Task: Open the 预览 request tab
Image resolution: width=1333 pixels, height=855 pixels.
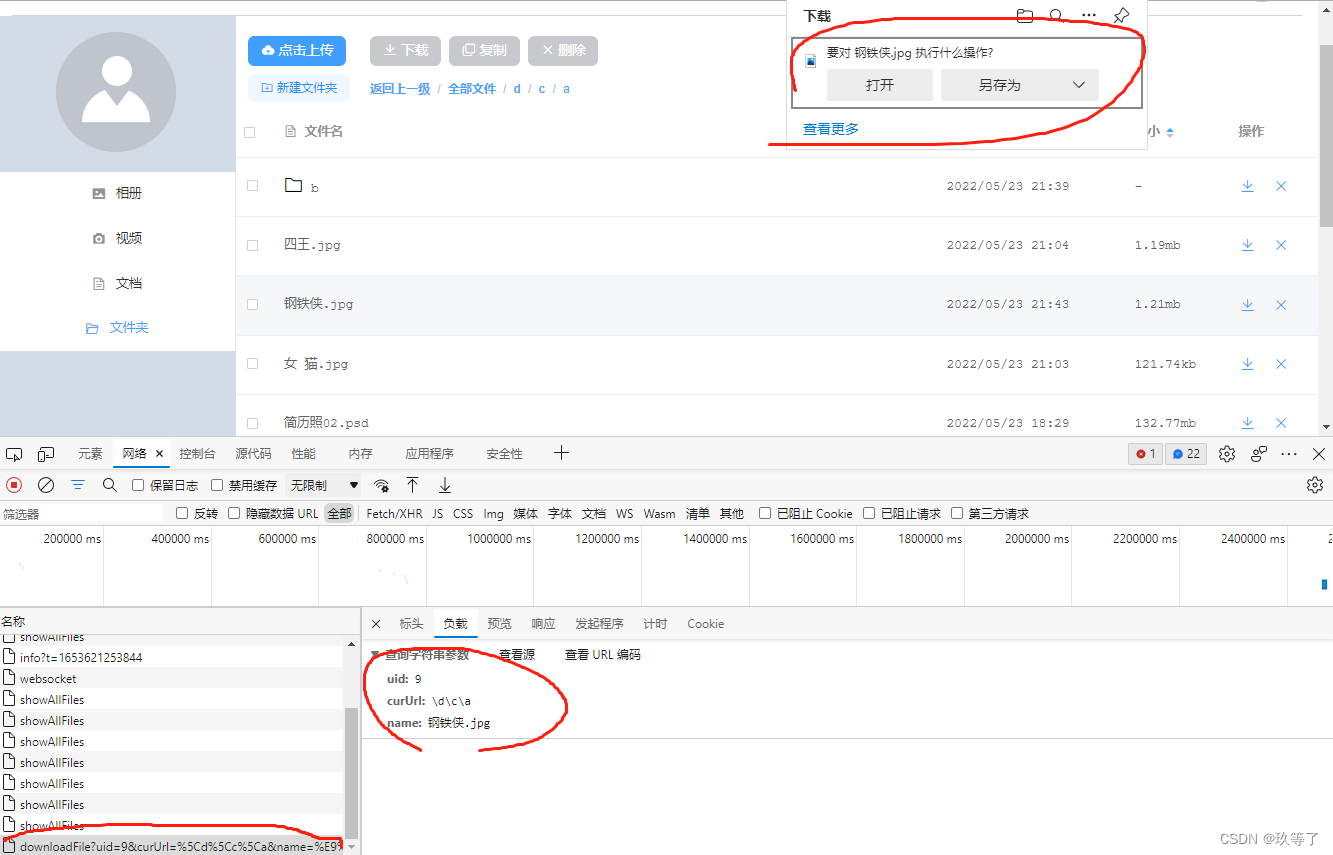Action: coord(499,624)
